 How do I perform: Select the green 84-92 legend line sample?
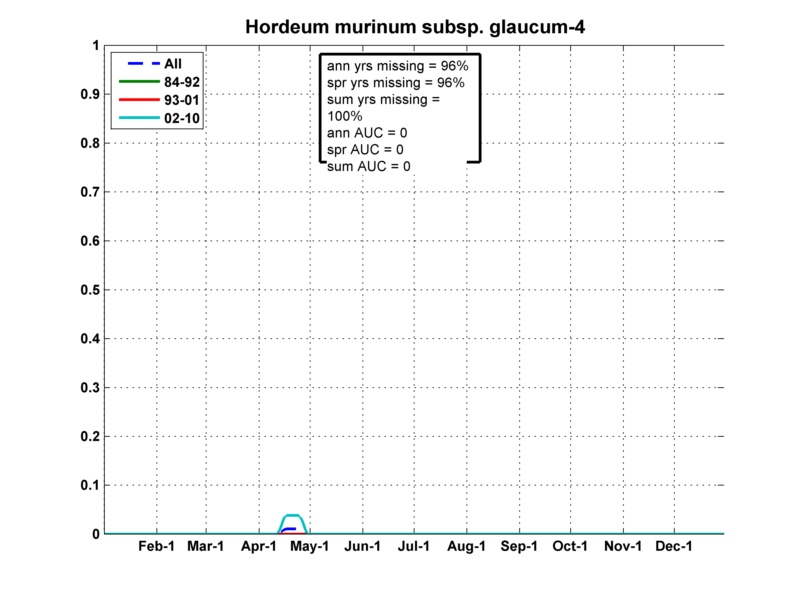pyautogui.click(x=133, y=82)
